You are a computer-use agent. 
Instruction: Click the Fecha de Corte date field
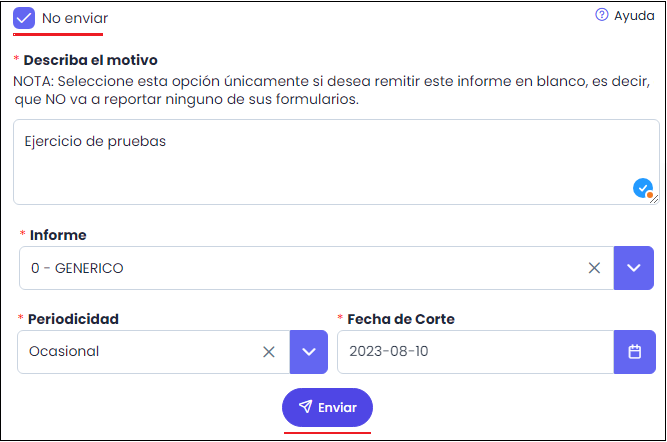click(x=475, y=352)
